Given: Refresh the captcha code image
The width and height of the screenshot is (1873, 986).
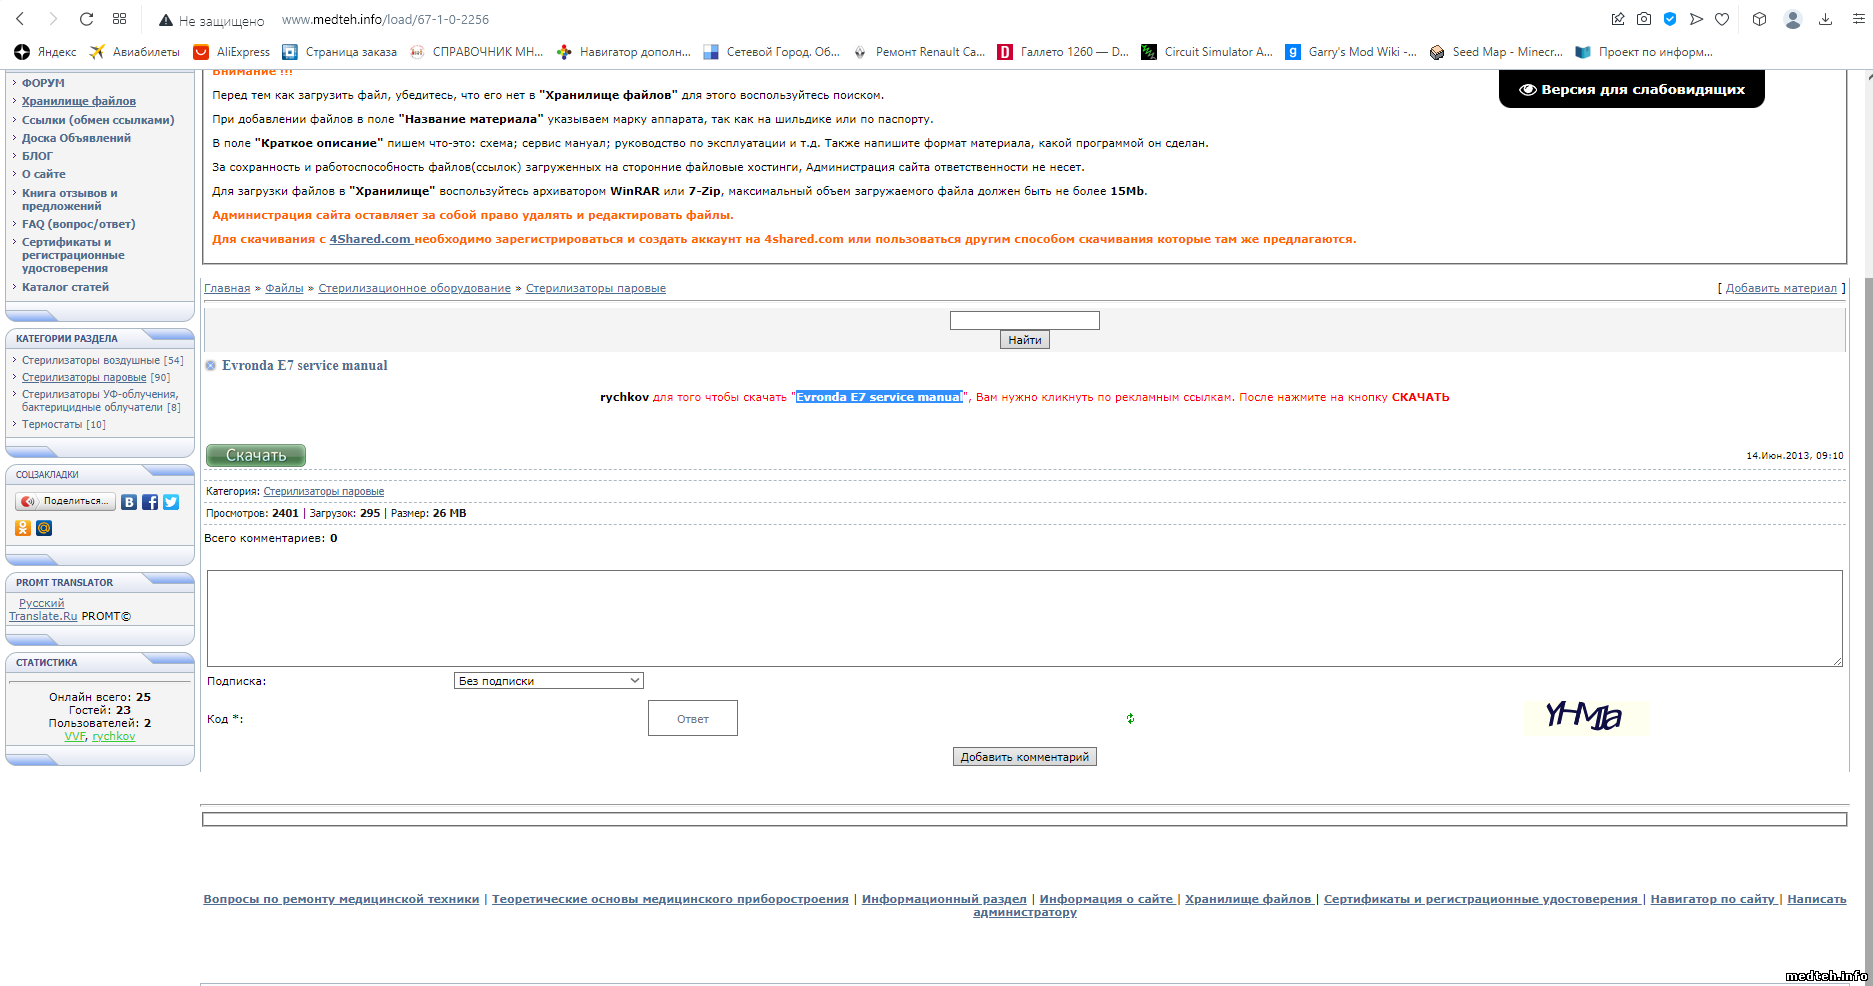Looking at the screenshot, I should coord(1130,718).
